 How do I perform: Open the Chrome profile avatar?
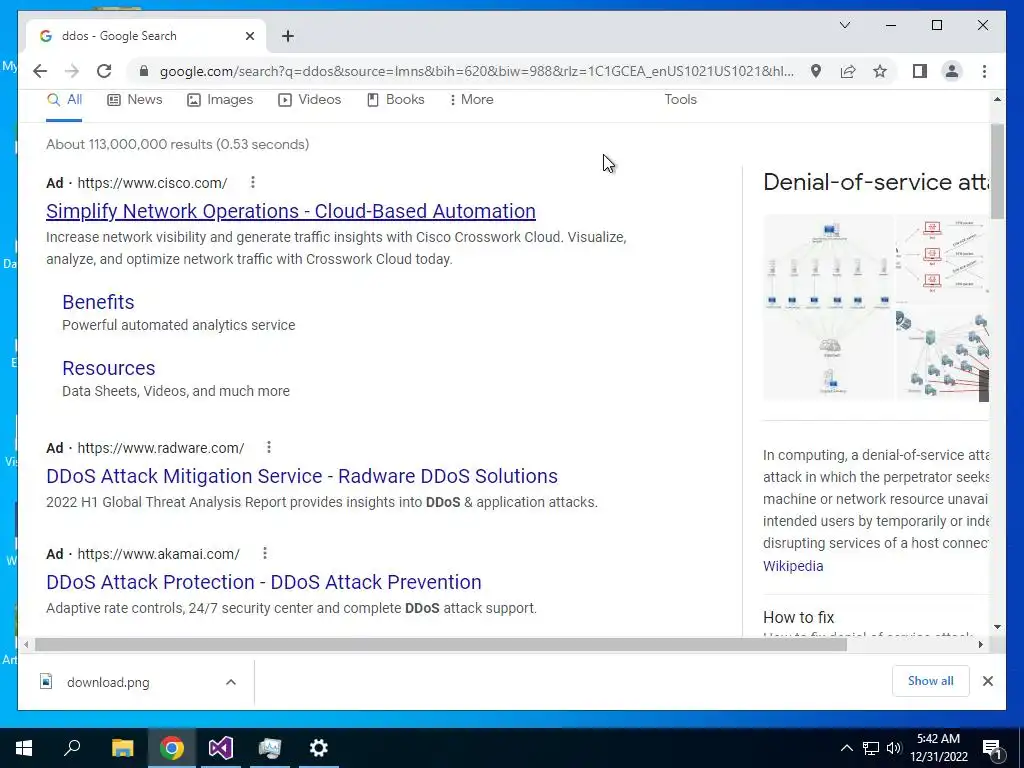tap(952, 71)
